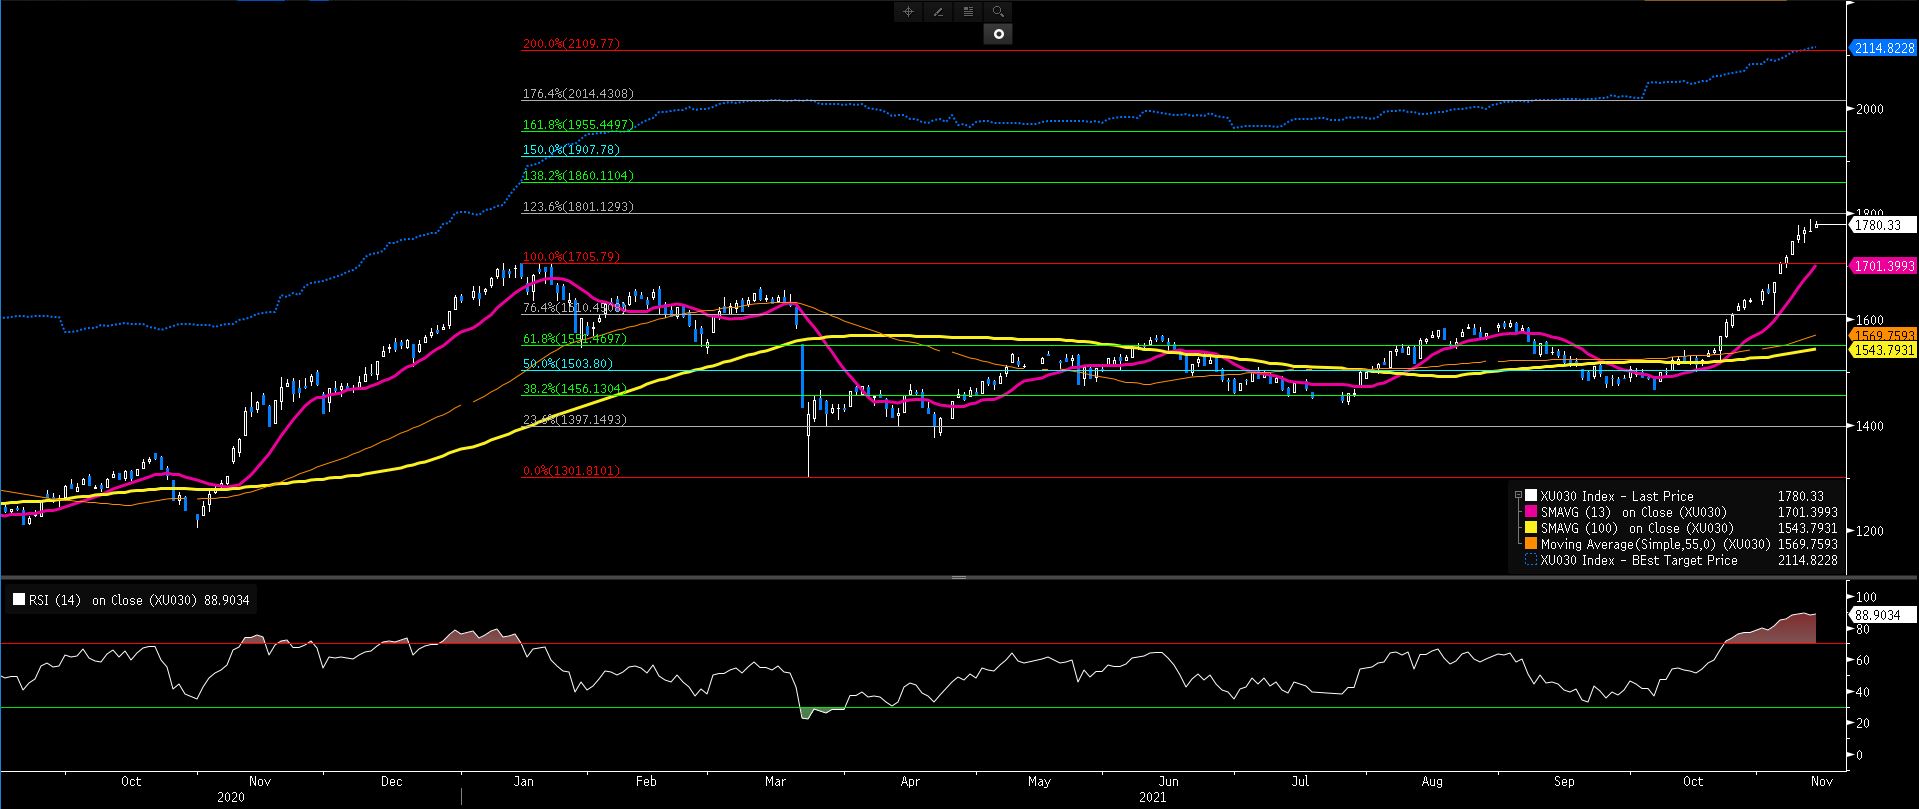Click Fibonacci label 161.8%(1955.4497)
1919x809 pixels.
[x=578, y=125]
